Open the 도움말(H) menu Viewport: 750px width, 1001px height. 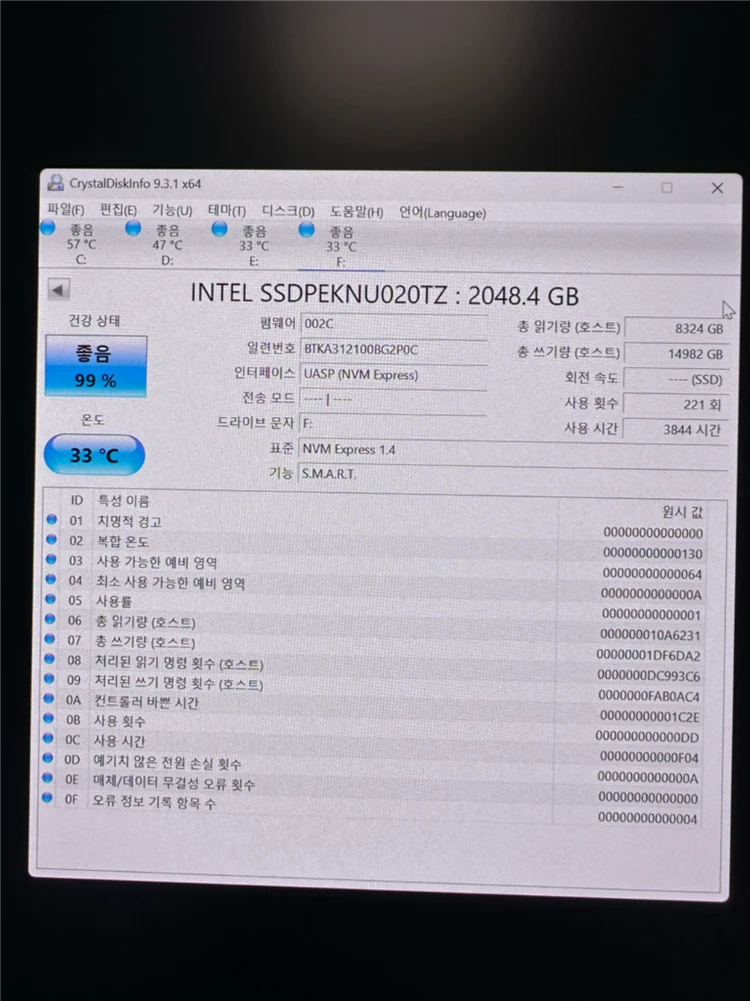coord(357,212)
